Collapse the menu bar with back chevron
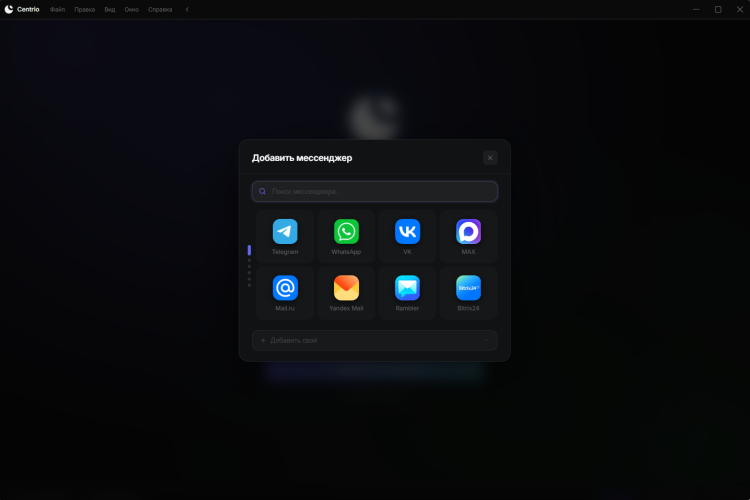 [x=187, y=10]
